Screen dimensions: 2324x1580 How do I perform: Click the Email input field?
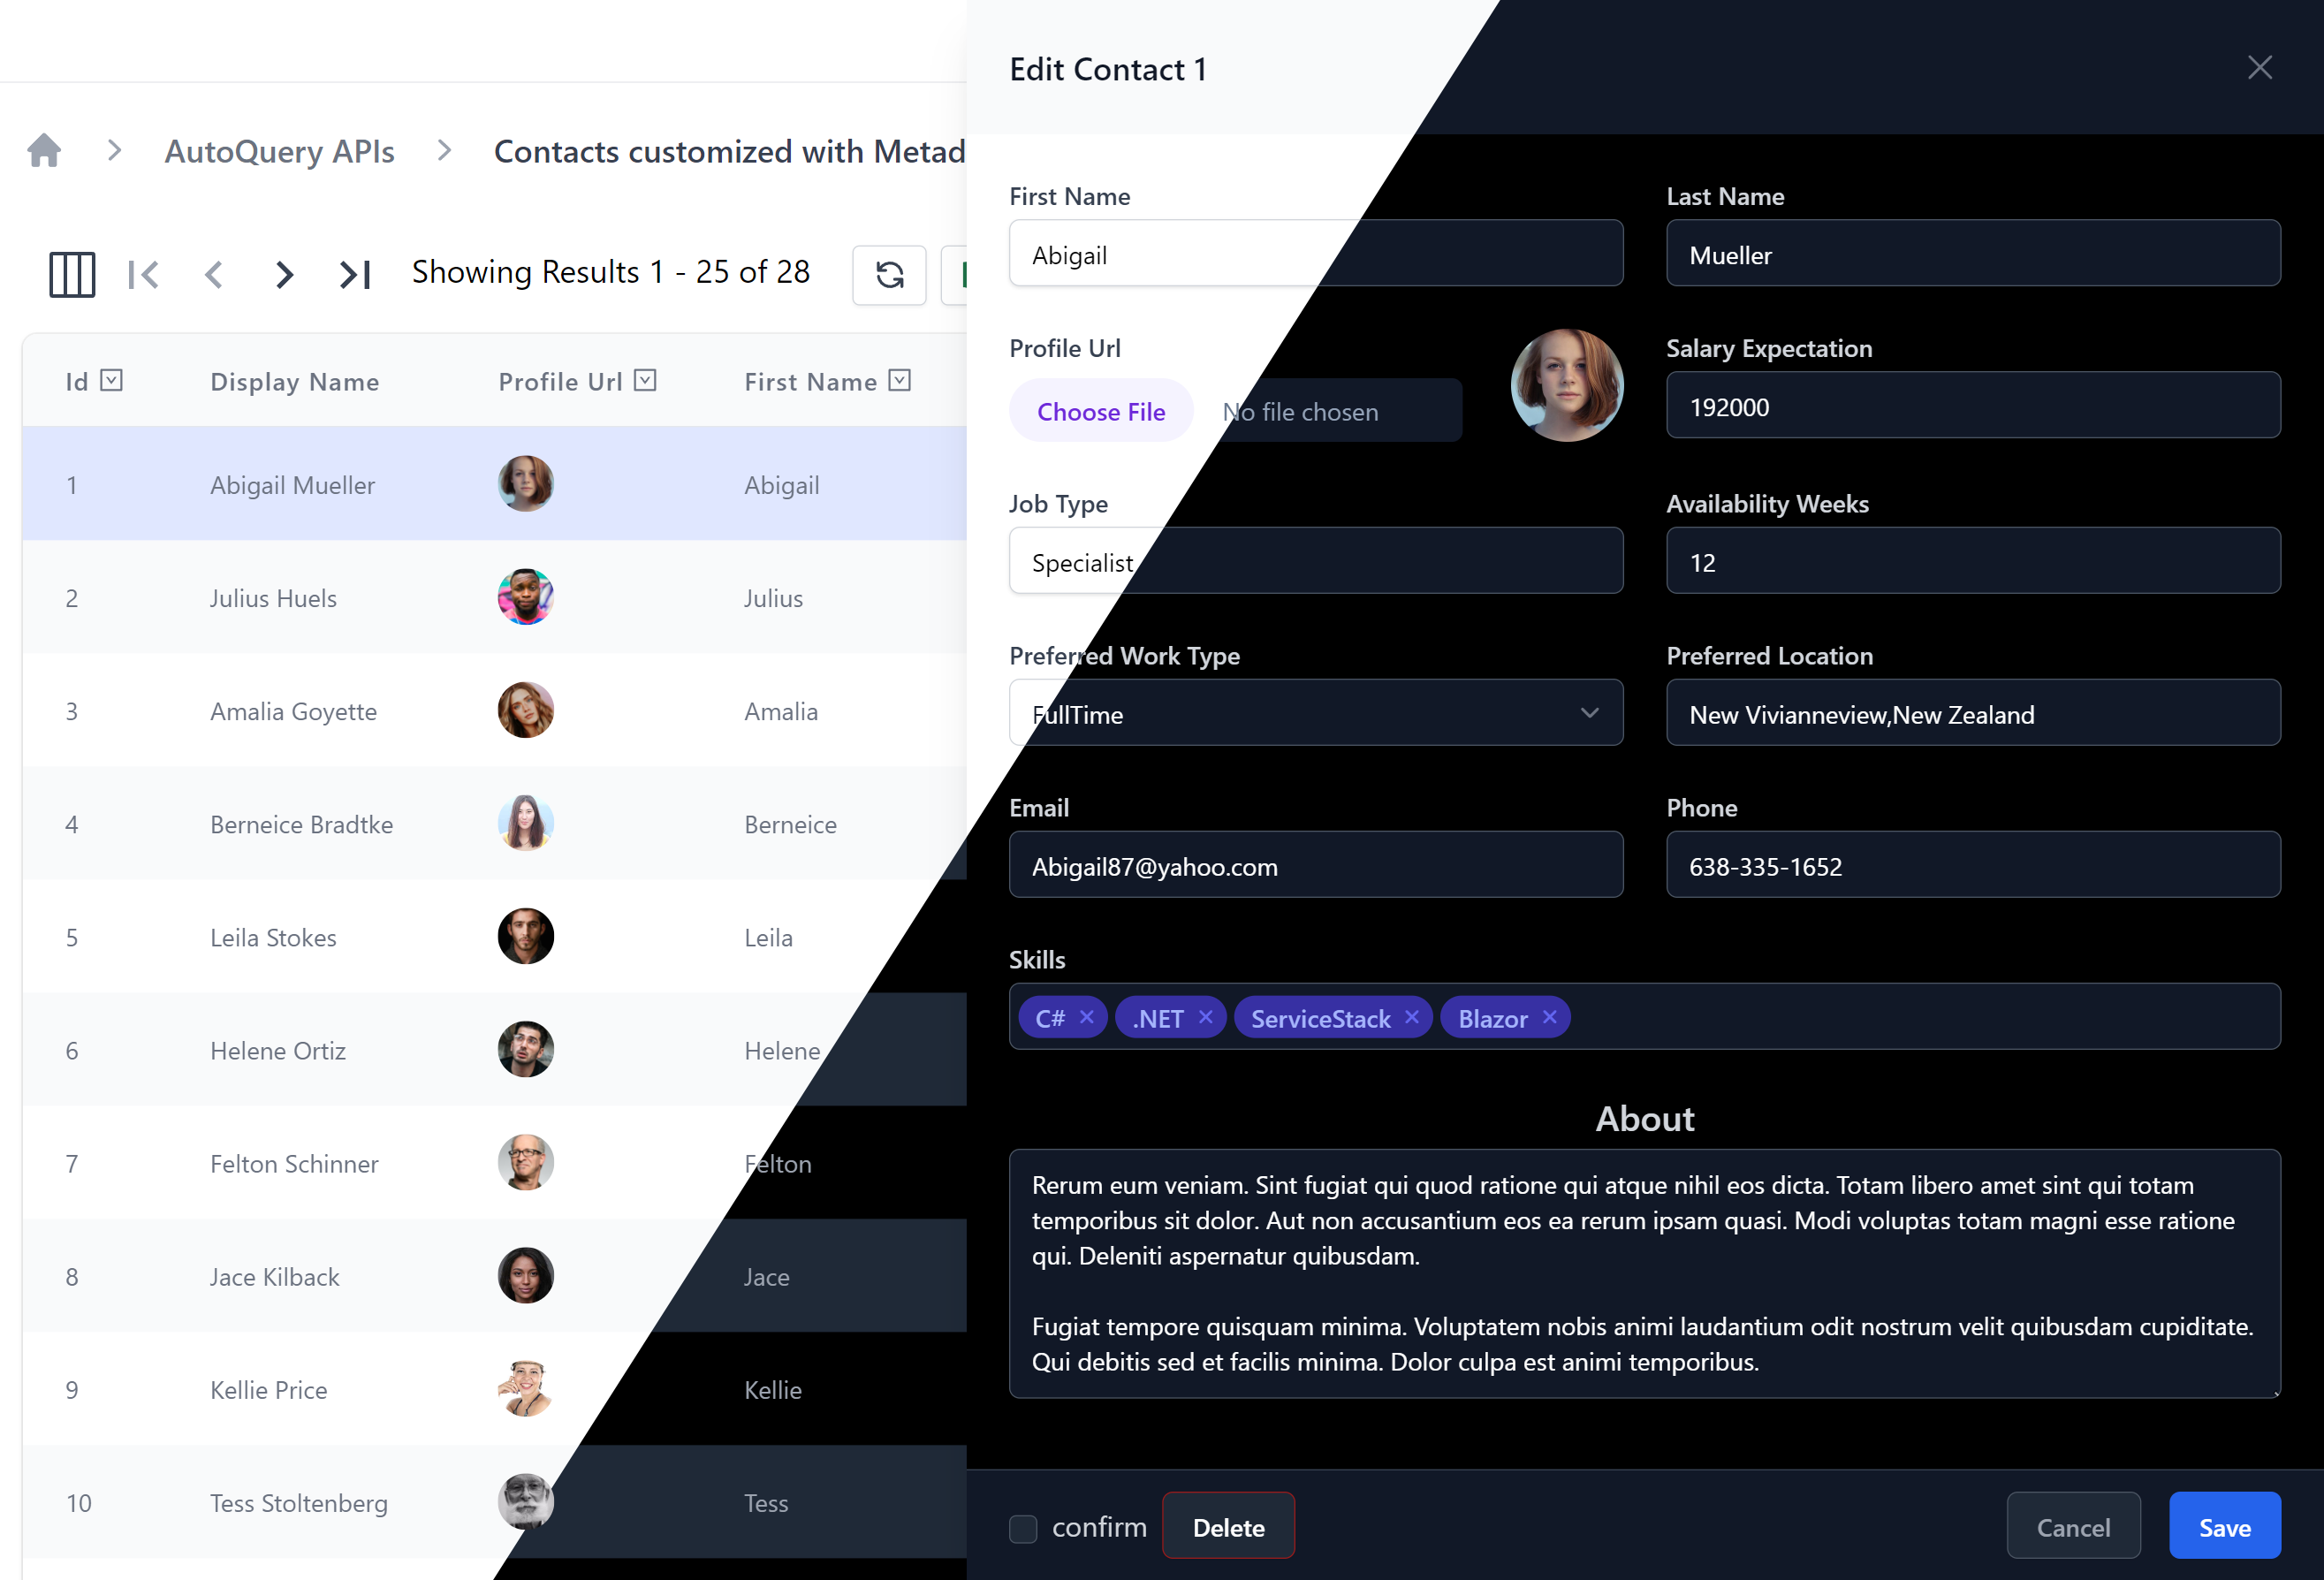[1314, 866]
